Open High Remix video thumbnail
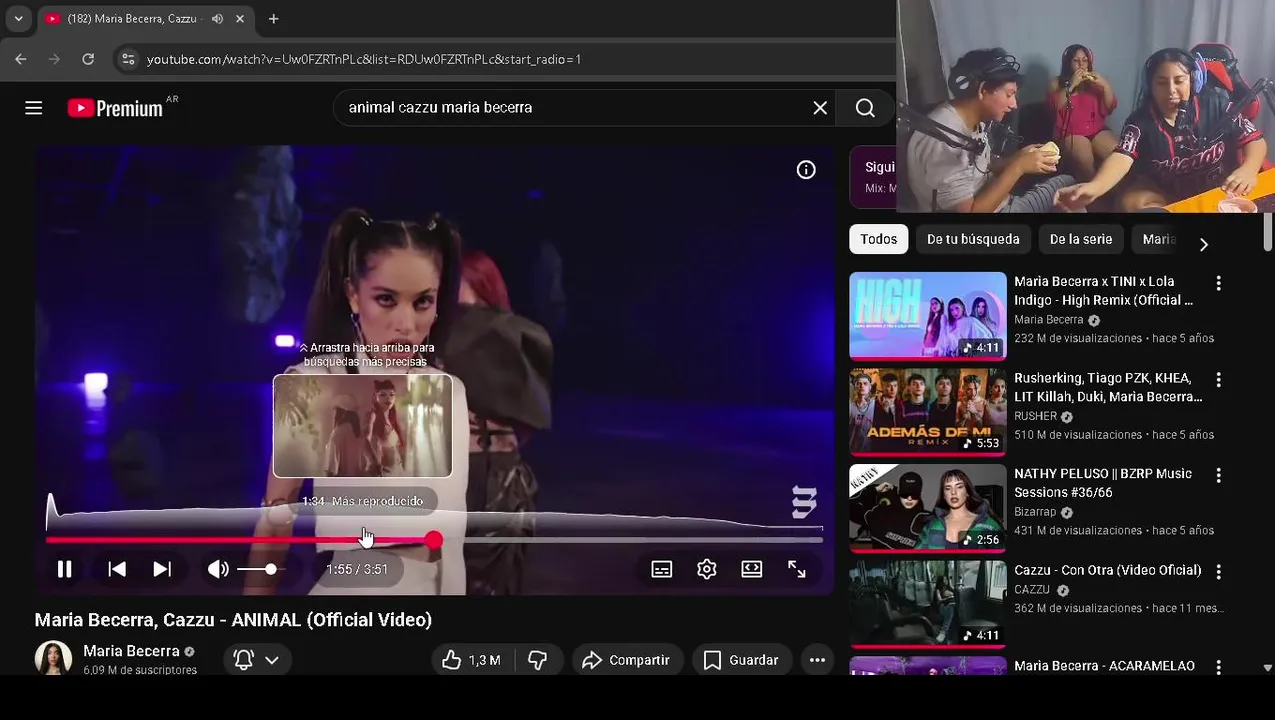Screen dimensions: 1275x720 tap(928, 315)
